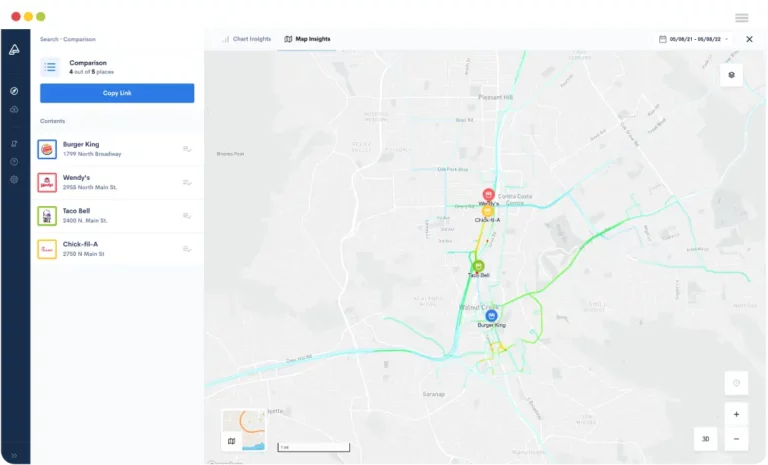
Task: Toggle the Burger King row list-check icon
Action: tap(187, 149)
